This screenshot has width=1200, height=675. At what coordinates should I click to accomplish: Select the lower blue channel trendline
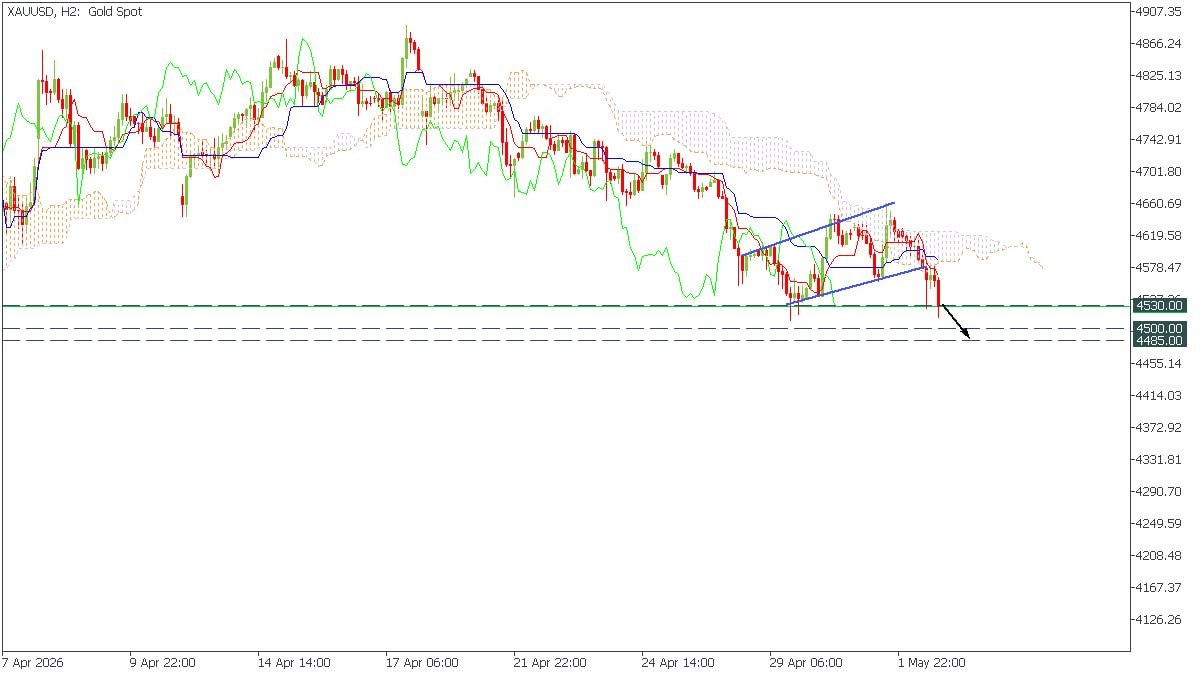[856, 285]
